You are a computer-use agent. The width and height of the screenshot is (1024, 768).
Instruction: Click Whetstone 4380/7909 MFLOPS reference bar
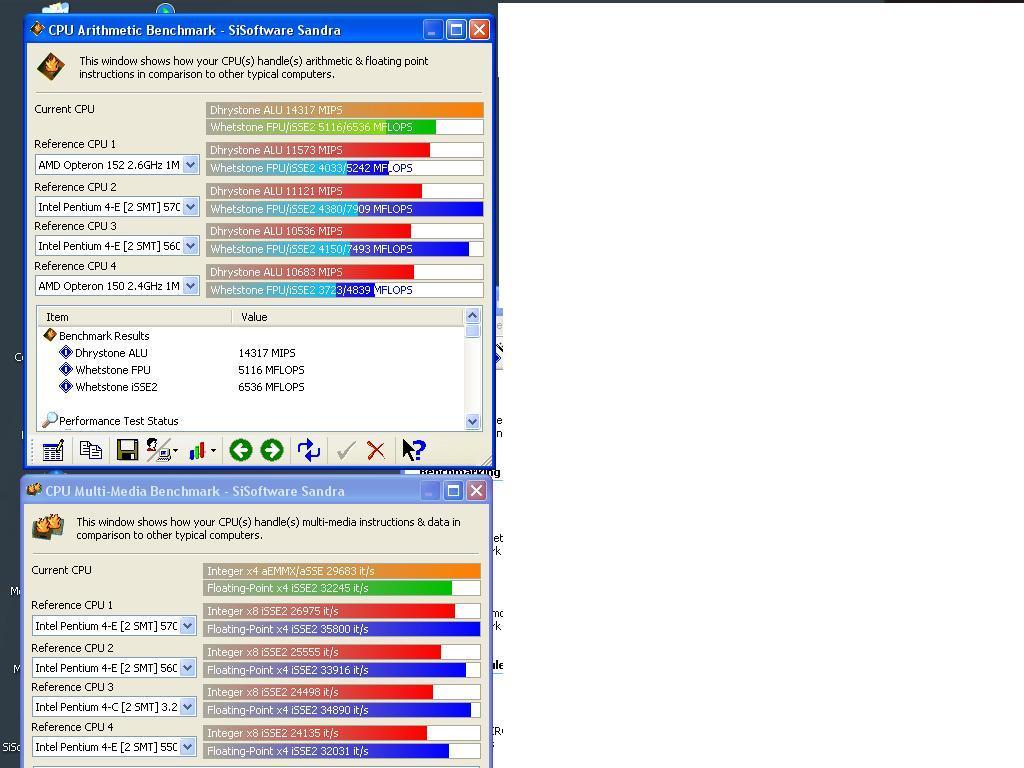(x=345, y=209)
